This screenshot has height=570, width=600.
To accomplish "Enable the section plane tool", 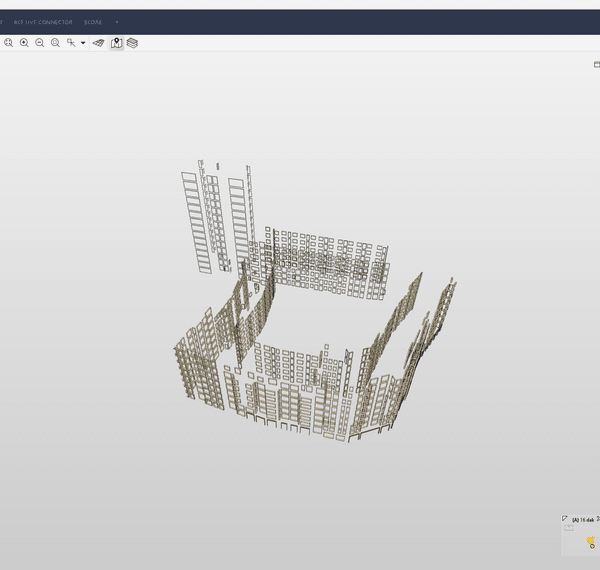I will [x=99, y=43].
